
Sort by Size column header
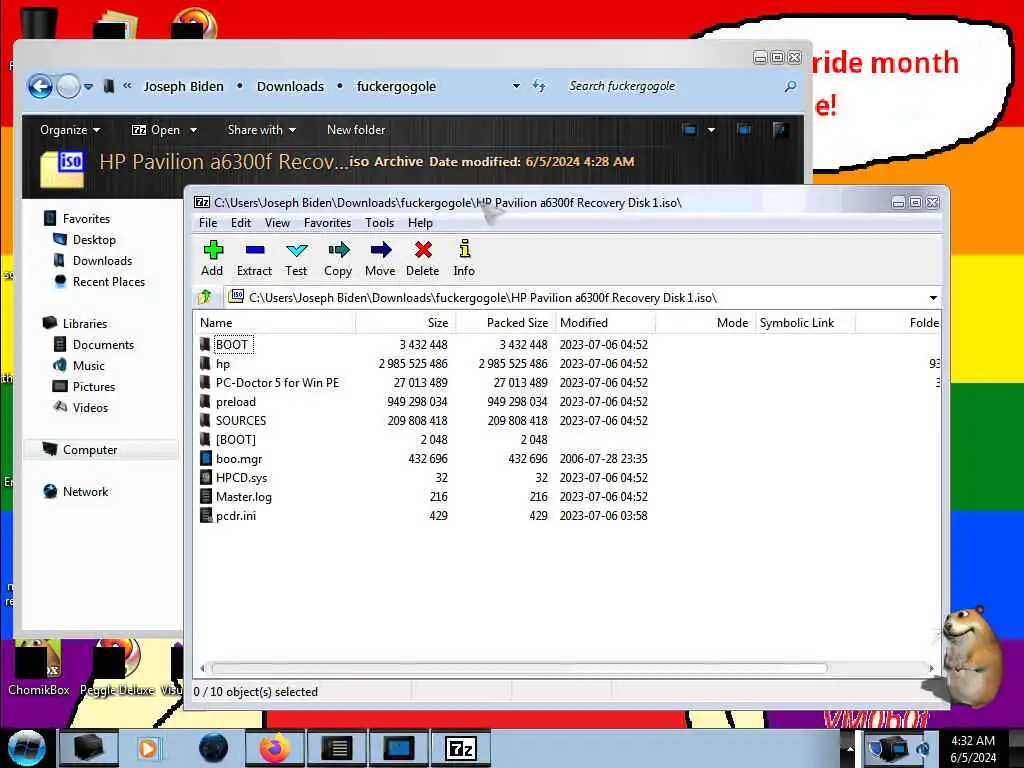[405, 323]
